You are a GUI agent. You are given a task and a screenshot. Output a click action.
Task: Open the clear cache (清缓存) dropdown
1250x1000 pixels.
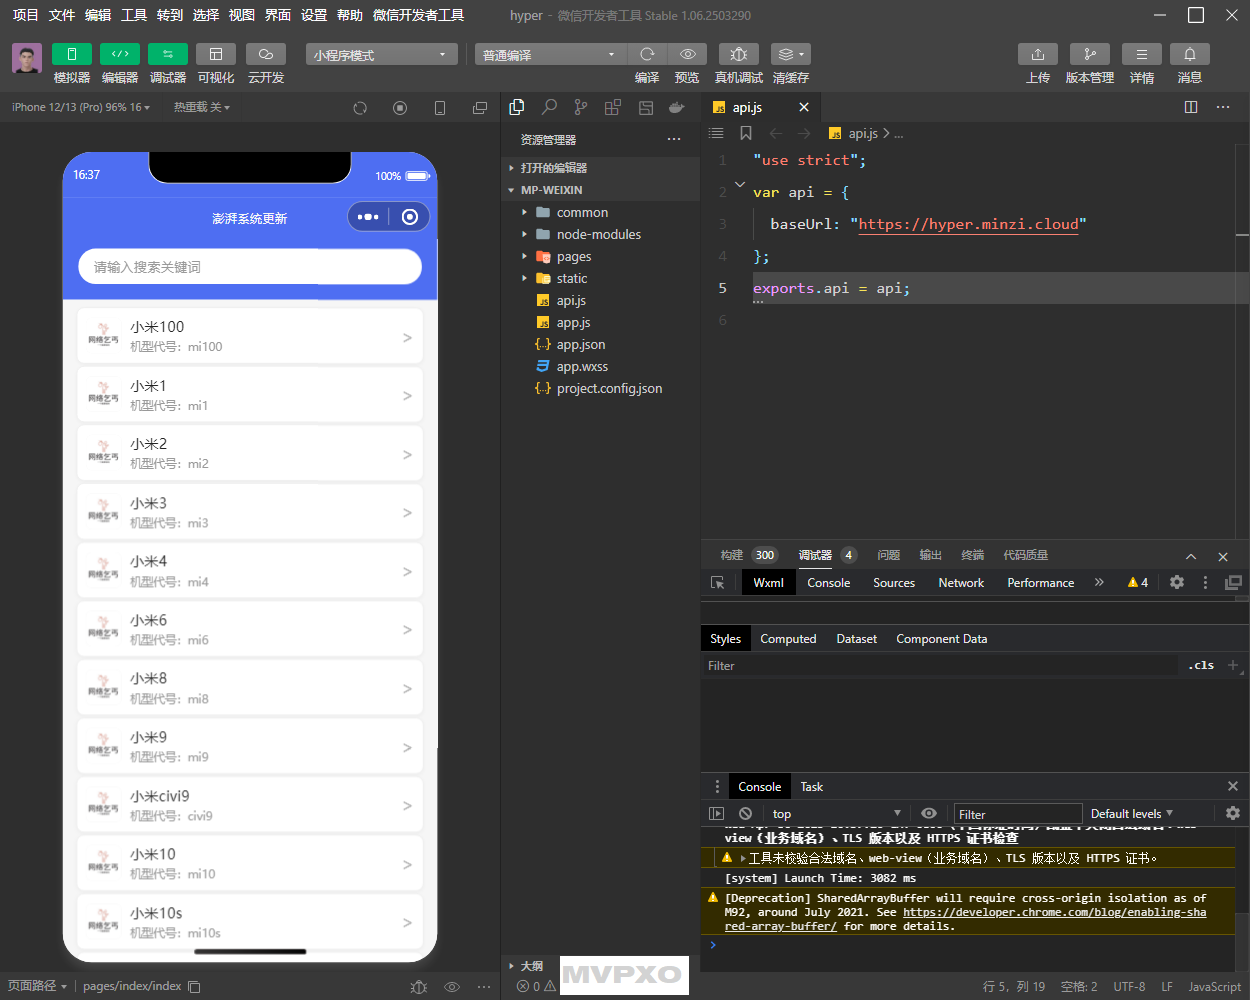point(791,54)
